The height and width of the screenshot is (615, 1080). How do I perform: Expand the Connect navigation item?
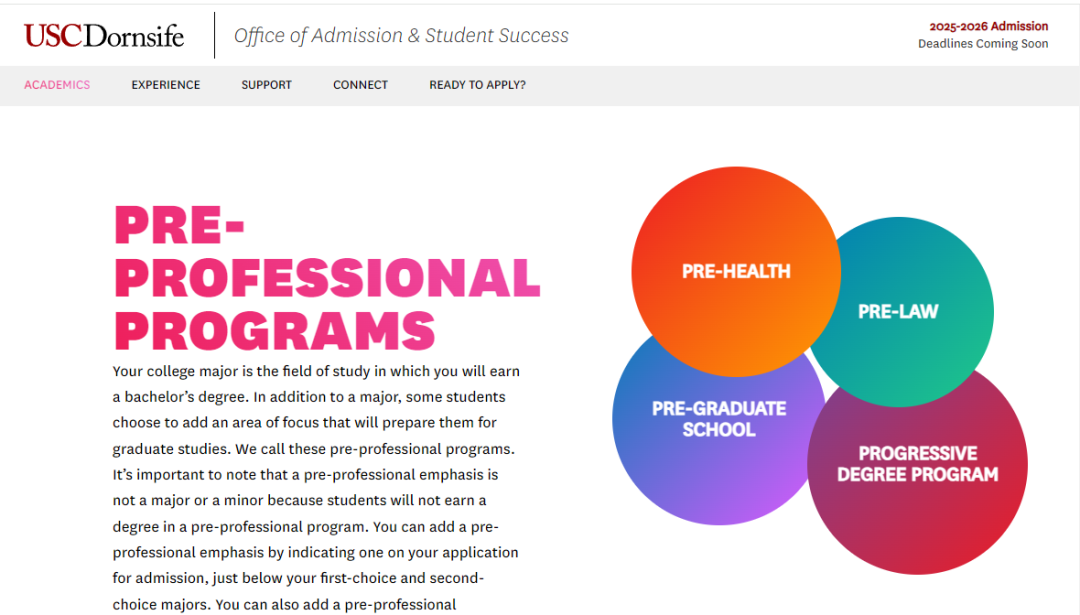click(360, 85)
